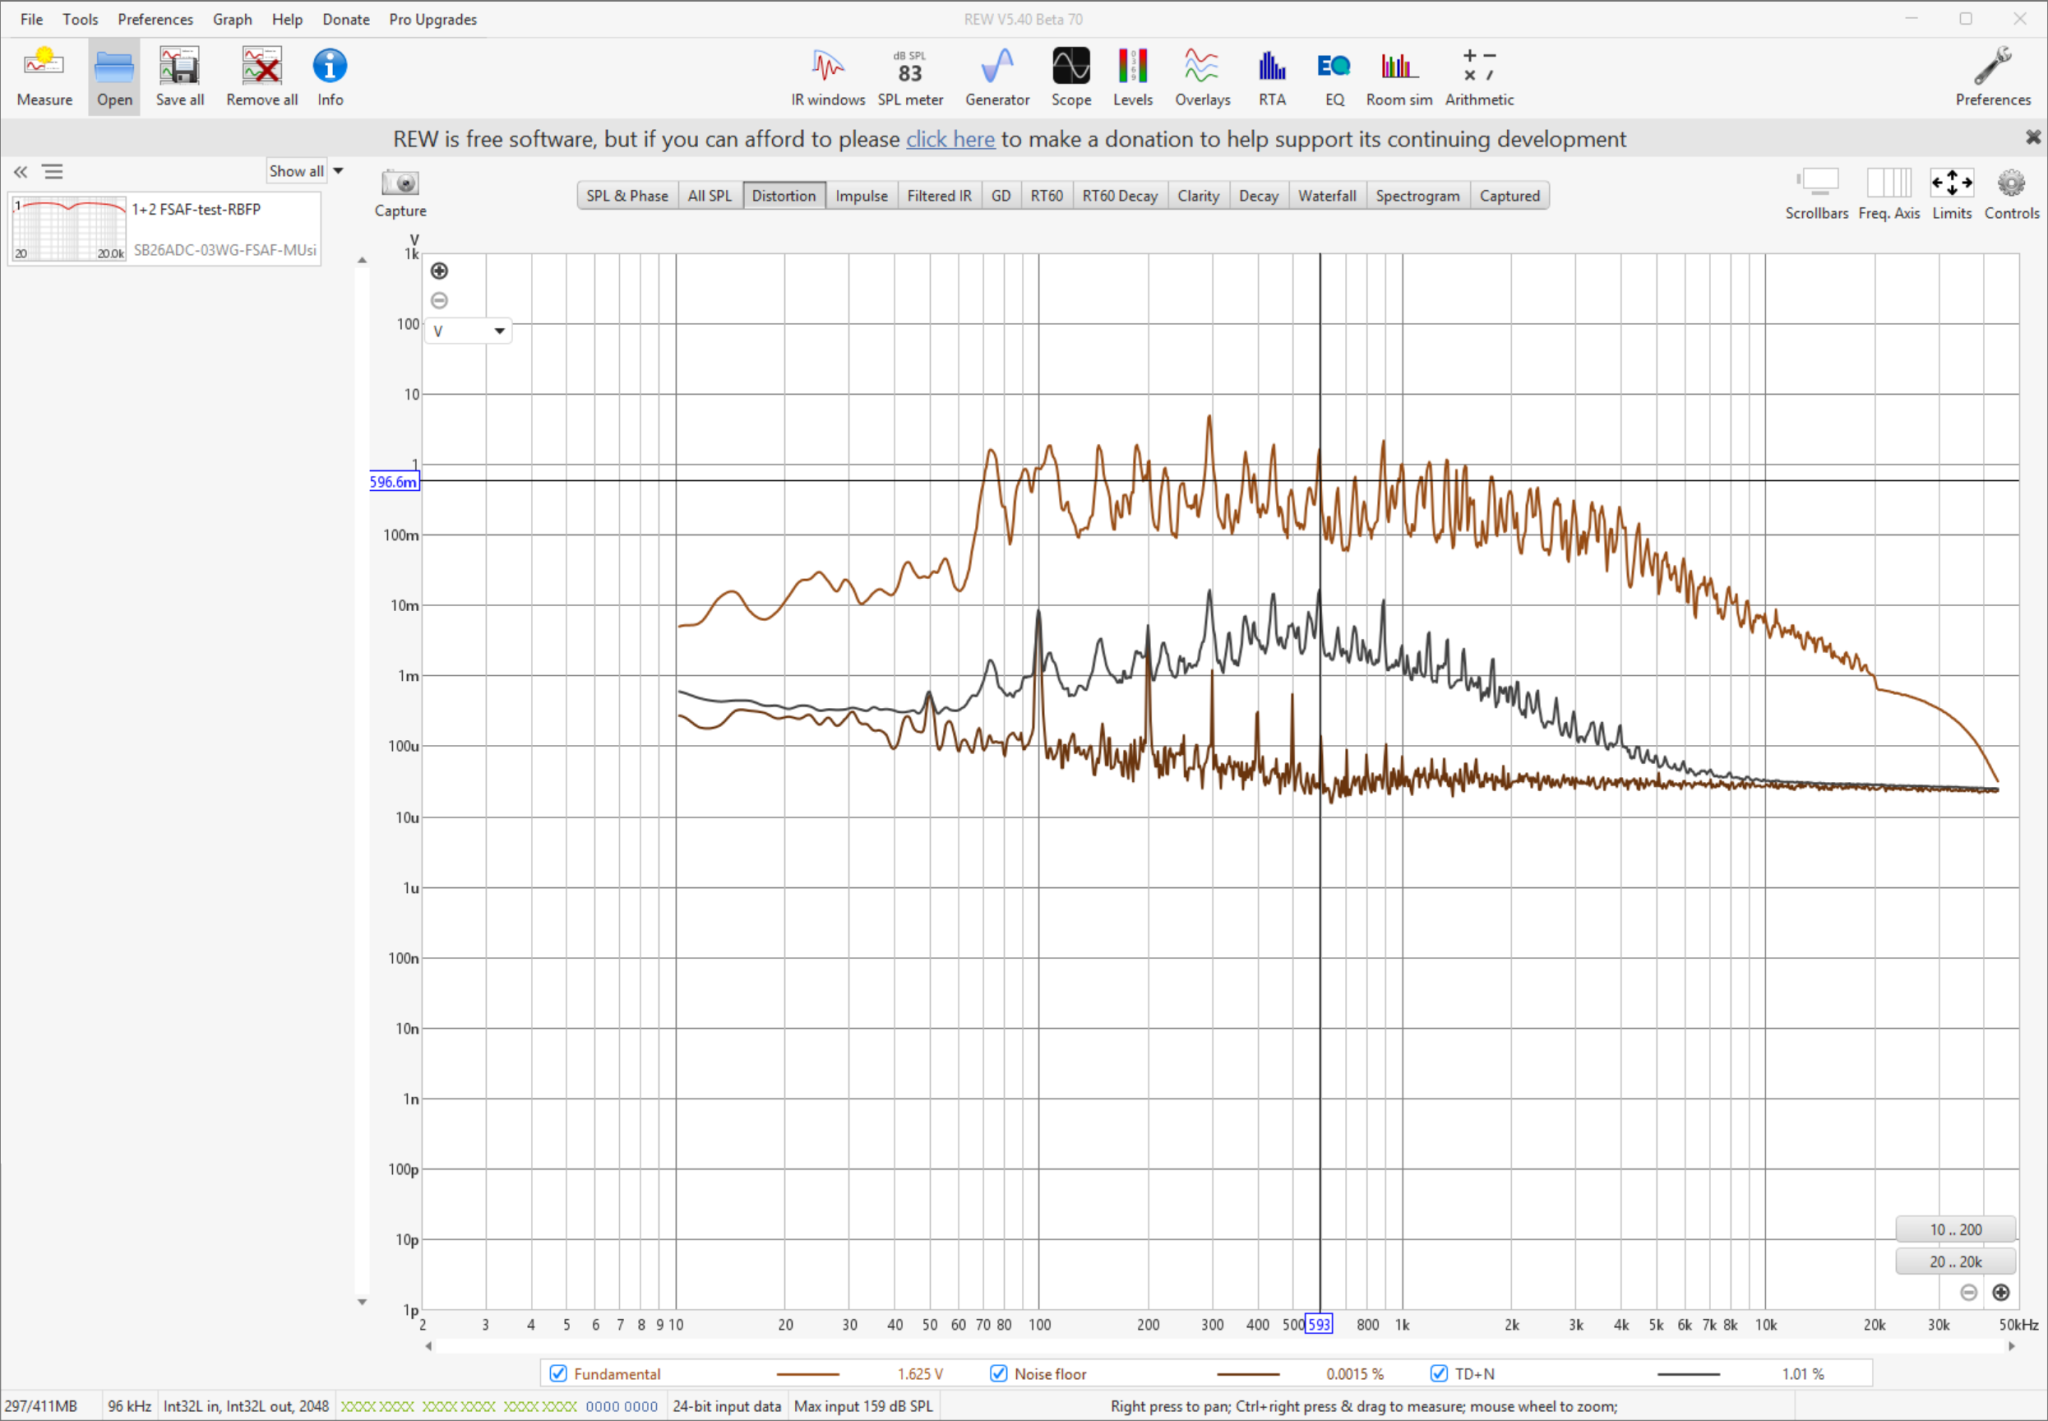Image resolution: width=2048 pixels, height=1421 pixels.
Task: Click the horizontal scrollbar right arrow
Action: point(2012,1346)
